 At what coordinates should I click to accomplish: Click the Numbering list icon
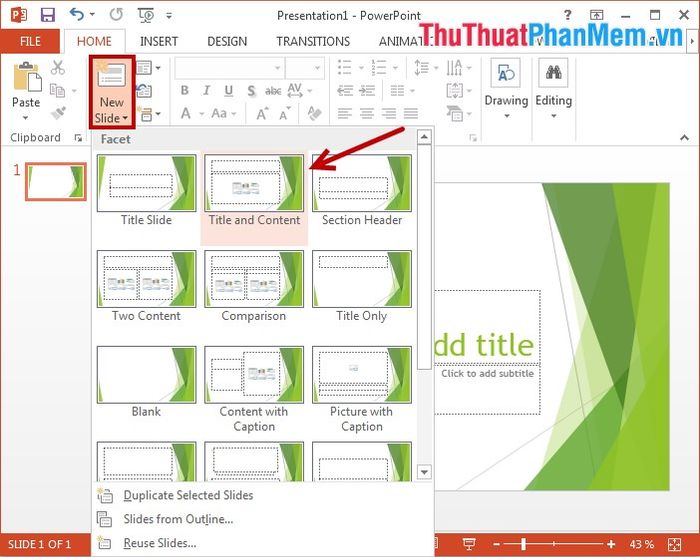click(379, 68)
